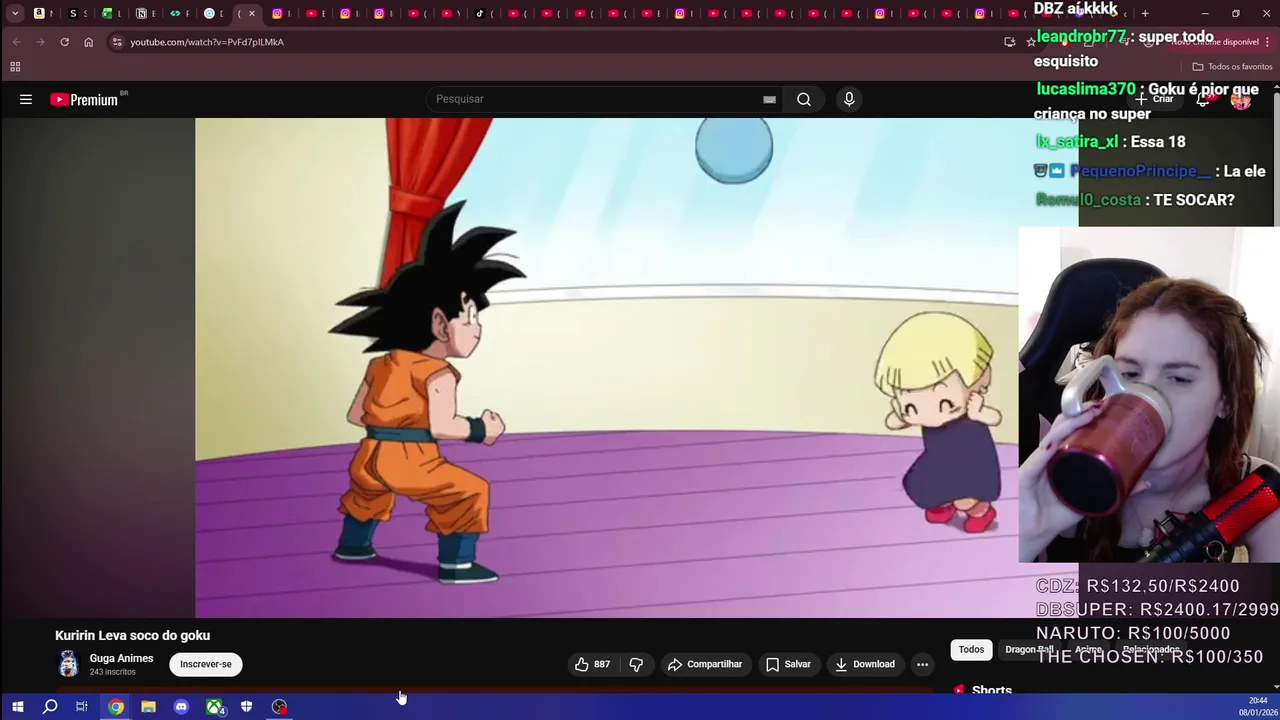Screen dimensions: 1280x720
Task: Go back in Chrome history
Action: pyautogui.click(x=17, y=42)
